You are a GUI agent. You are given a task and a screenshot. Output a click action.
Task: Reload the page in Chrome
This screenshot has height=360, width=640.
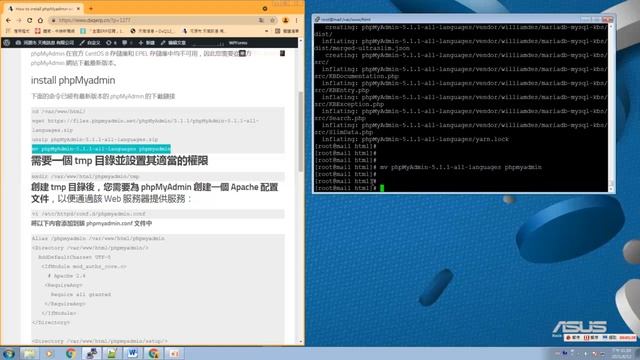[29, 20]
